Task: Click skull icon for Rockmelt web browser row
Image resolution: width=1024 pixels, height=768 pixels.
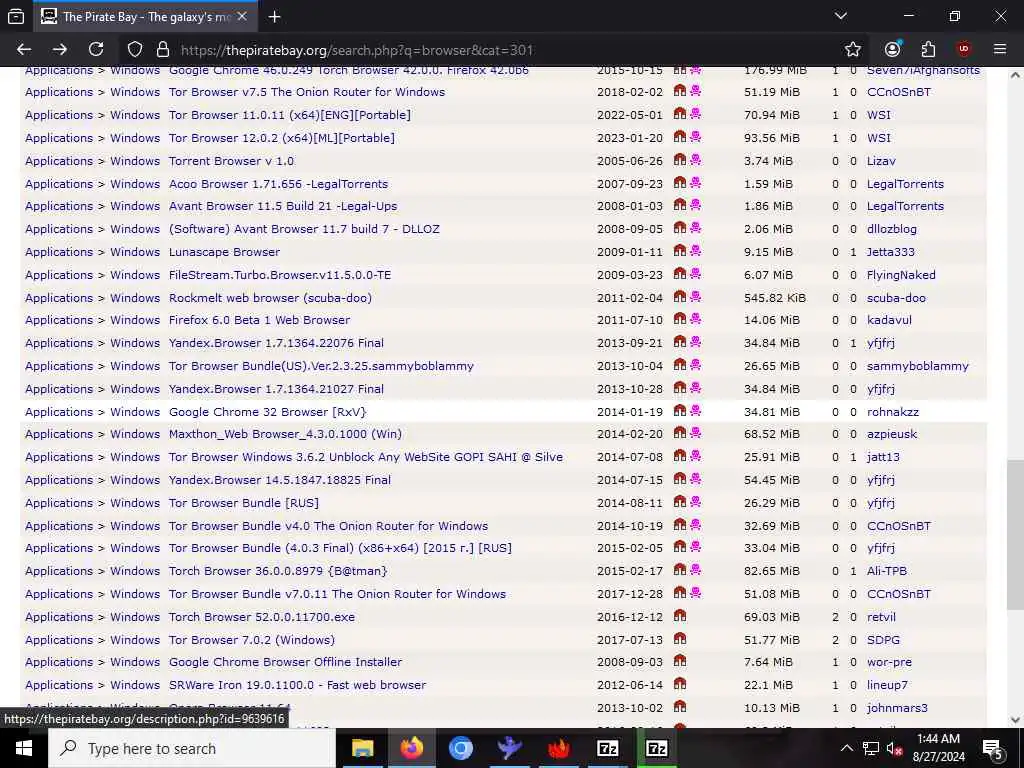Action: coord(696,296)
